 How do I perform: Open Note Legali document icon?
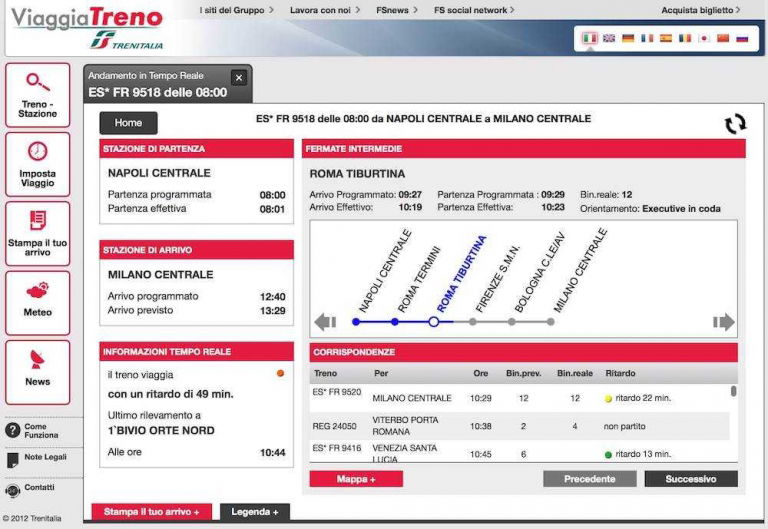pyautogui.click(x=13, y=459)
